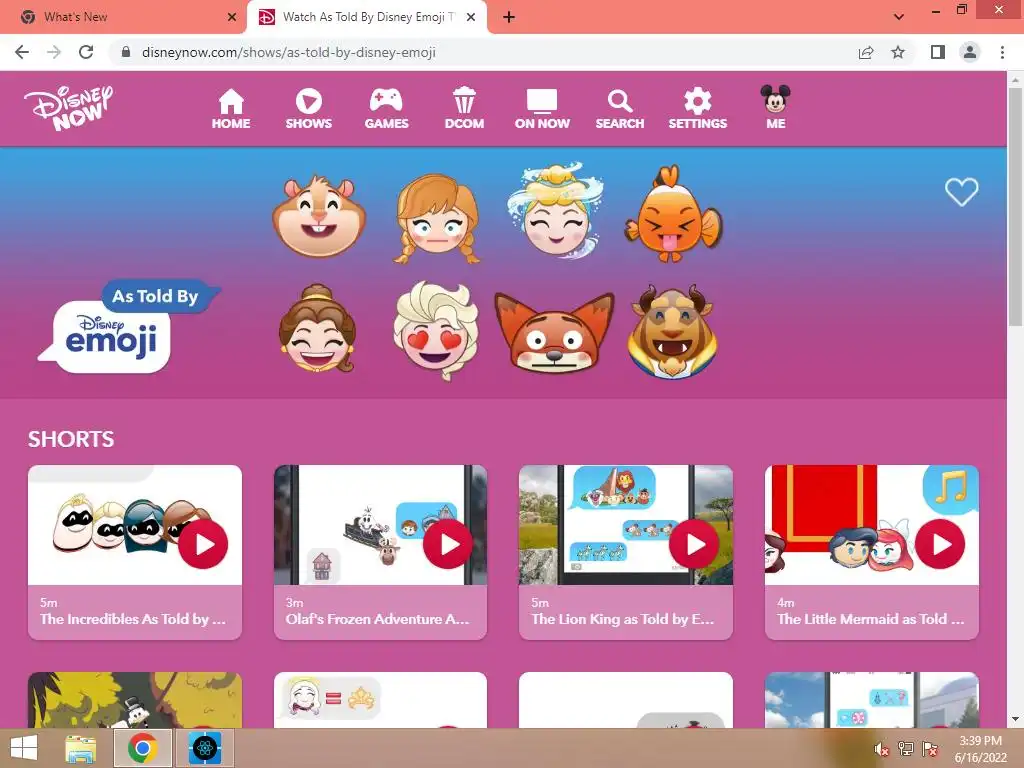Go back to previous page
This screenshot has width=1024, height=768.
click(22, 52)
